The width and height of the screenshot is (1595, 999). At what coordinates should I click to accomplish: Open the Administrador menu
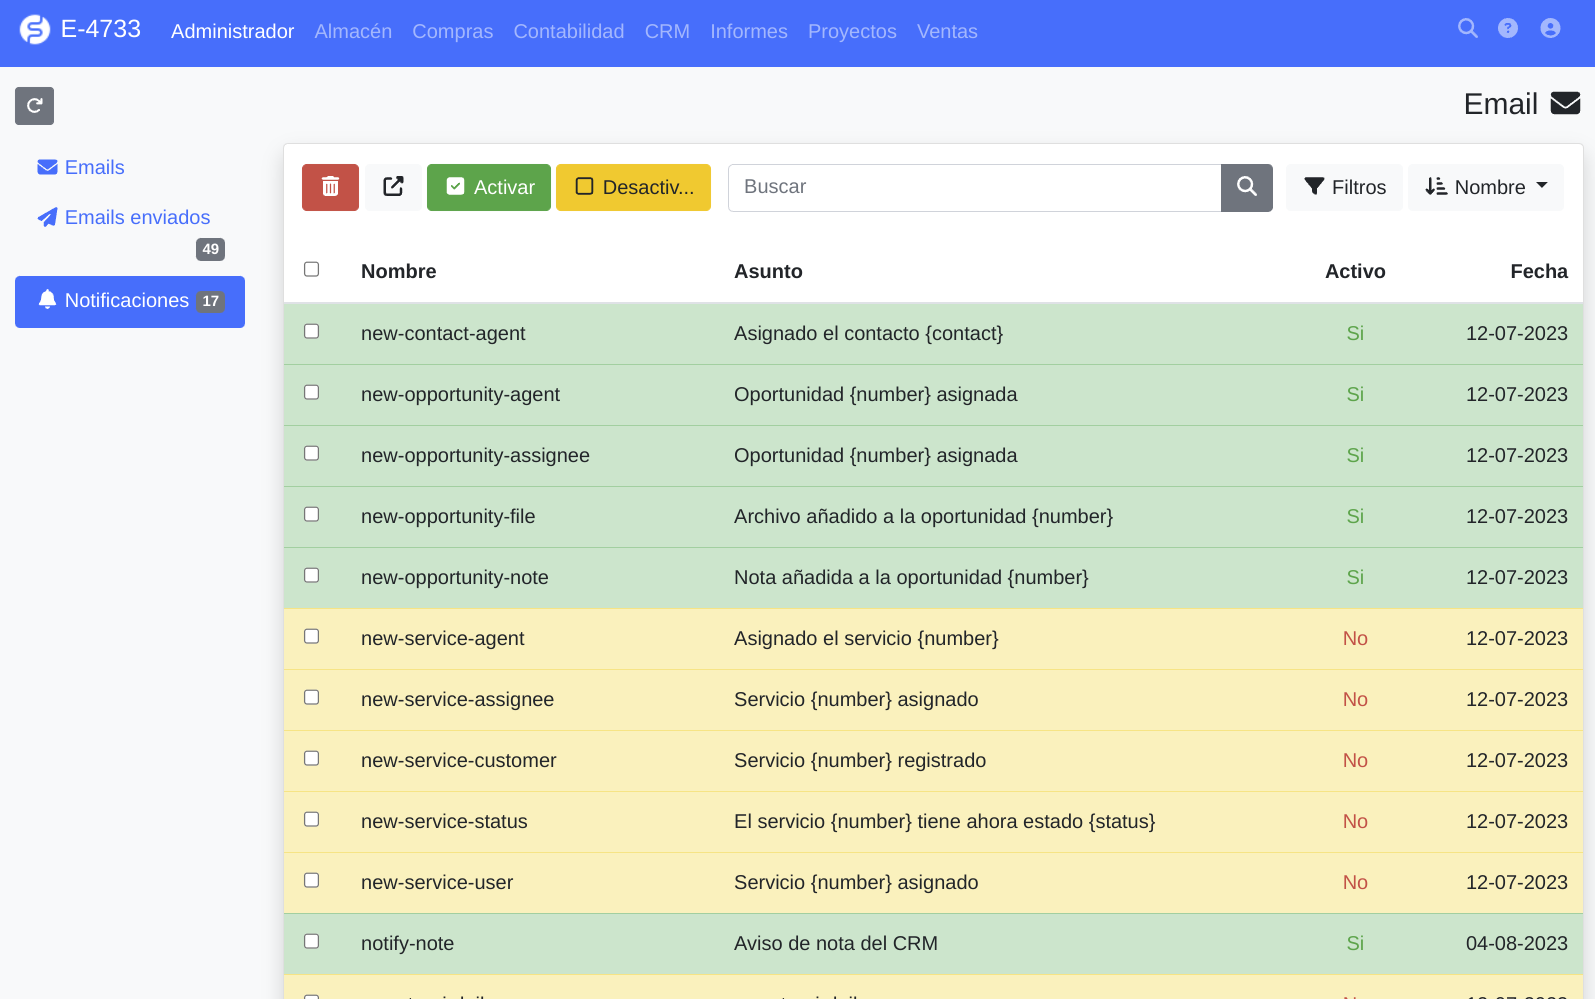(x=232, y=31)
